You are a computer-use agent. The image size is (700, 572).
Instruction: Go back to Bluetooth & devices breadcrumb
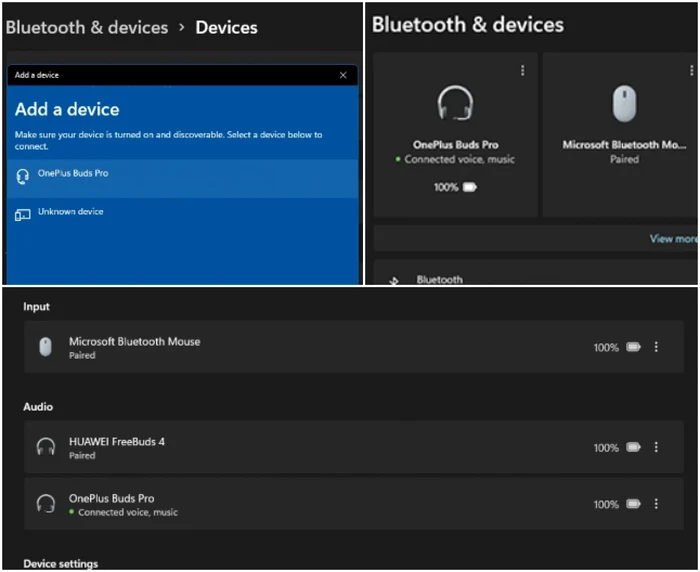pos(87,28)
